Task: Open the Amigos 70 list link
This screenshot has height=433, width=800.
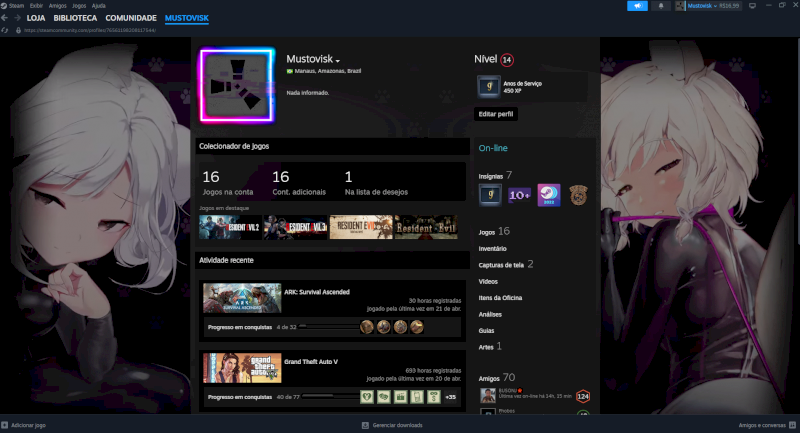Action: [x=496, y=378]
